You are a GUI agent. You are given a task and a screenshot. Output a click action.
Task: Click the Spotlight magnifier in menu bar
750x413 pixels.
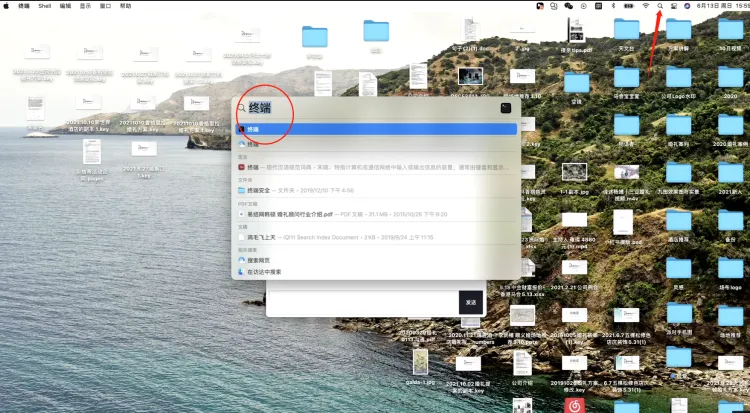pos(660,6)
